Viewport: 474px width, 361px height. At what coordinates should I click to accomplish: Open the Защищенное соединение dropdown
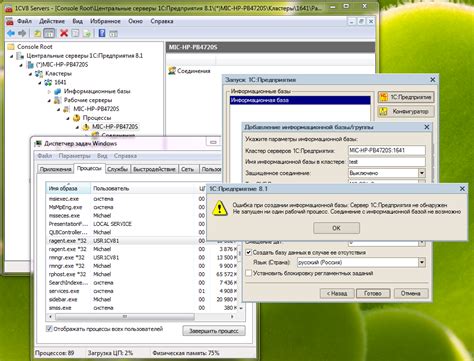422,173
